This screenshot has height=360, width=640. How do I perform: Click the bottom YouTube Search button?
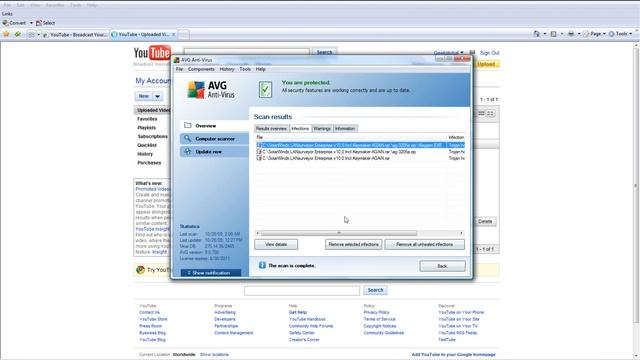pos(376,290)
